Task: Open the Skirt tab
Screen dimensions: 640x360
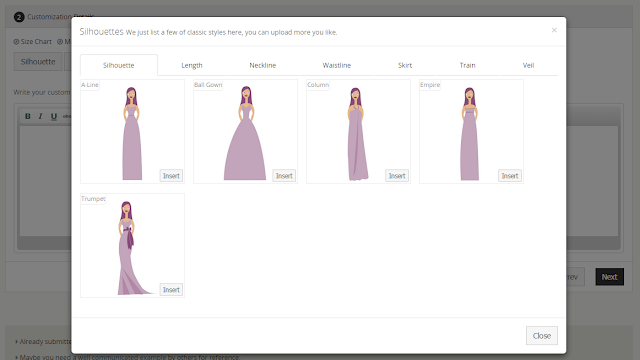Action: click(405, 65)
